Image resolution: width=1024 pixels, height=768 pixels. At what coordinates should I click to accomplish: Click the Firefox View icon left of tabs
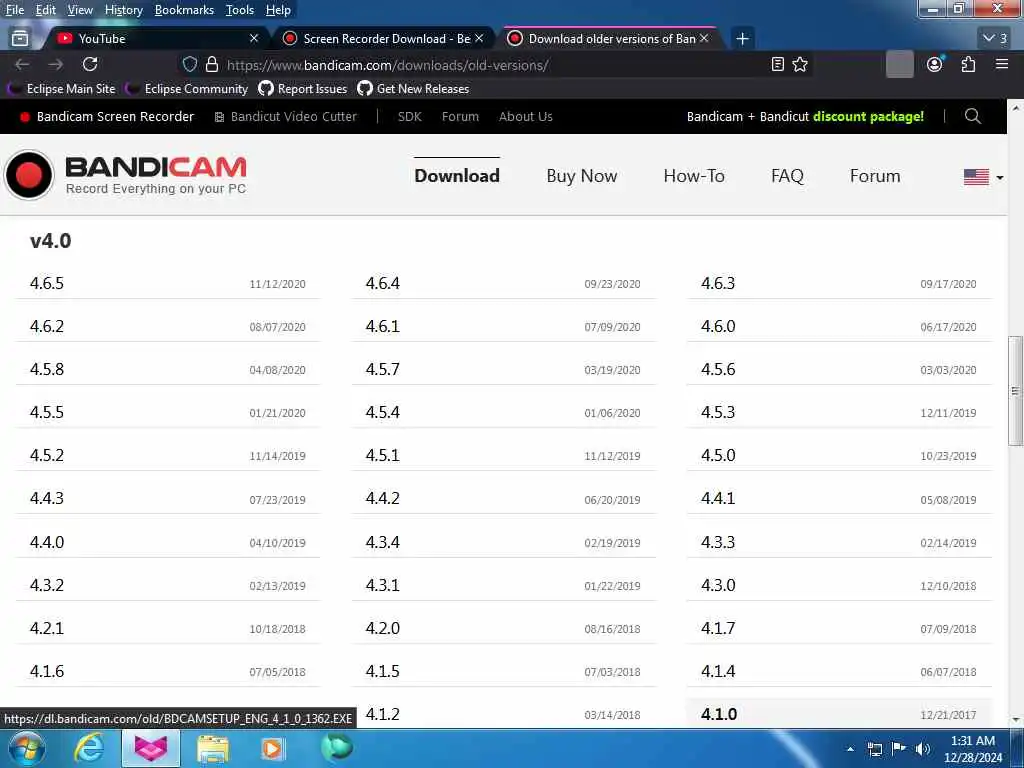pos(20,39)
